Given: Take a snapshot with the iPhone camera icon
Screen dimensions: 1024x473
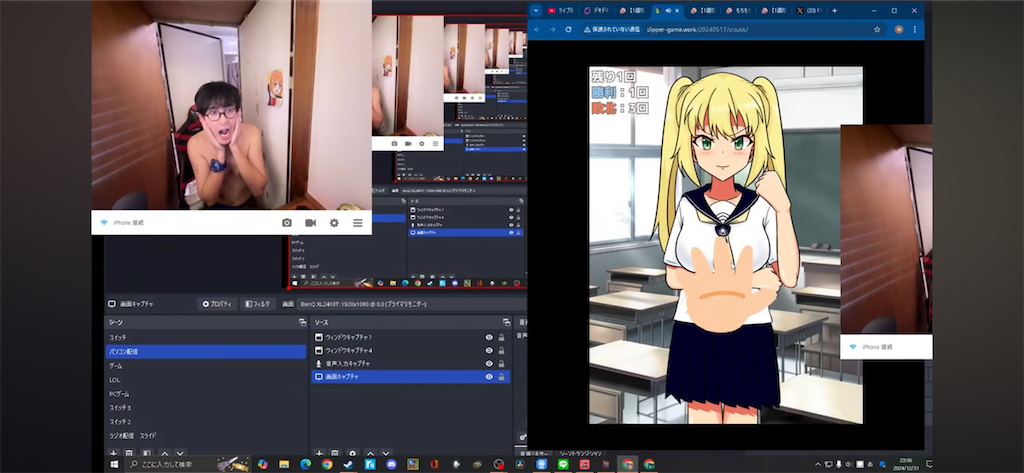Looking at the screenshot, I should click(287, 223).
